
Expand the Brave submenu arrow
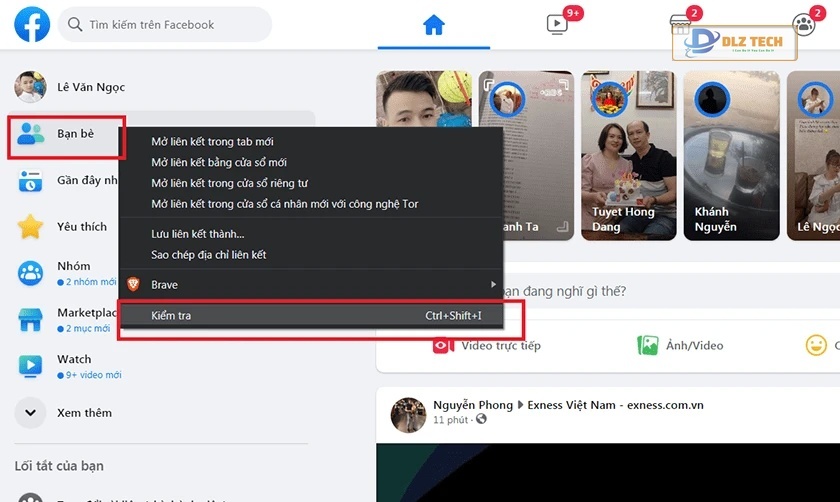(493, 285)
